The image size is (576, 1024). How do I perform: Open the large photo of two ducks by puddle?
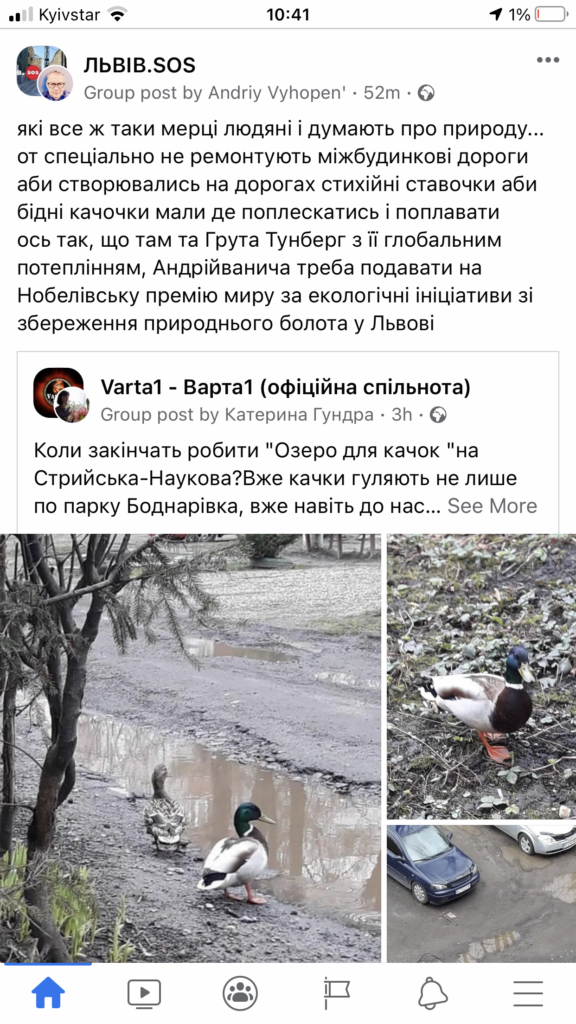(x=190, y=748)
